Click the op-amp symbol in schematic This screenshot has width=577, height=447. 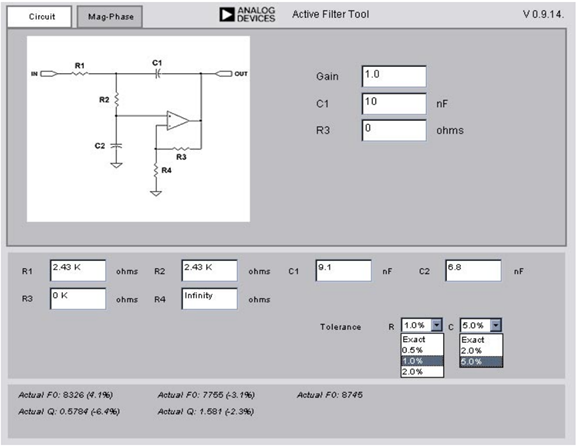[x=178, y=120]
